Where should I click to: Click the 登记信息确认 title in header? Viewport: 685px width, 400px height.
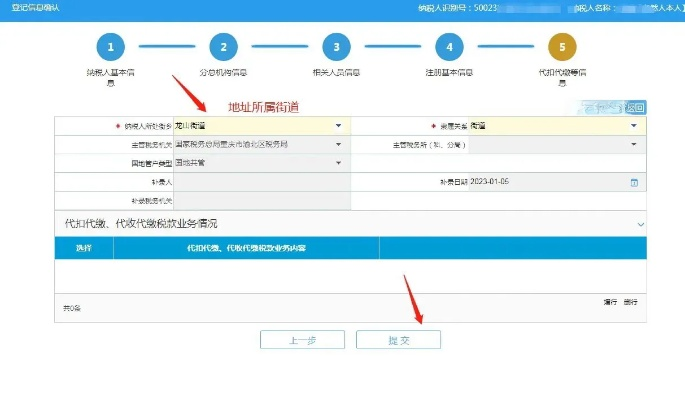pos(35,7)
